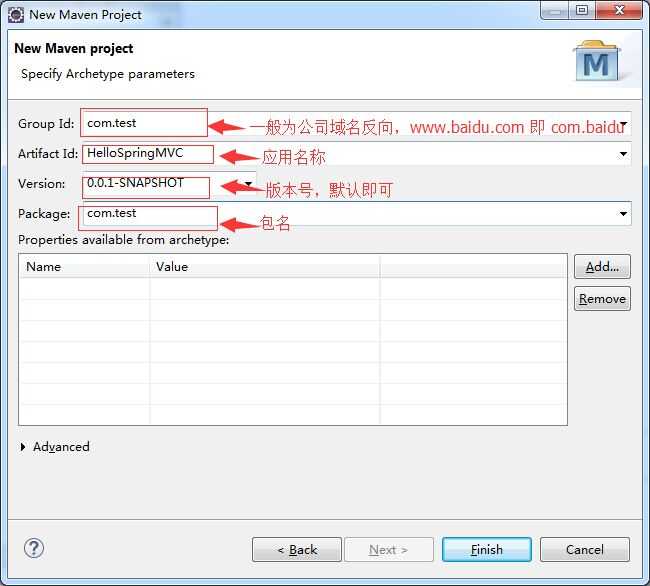Focus the Group Id field containing com.test
This screenshot has width=650, height=586.
(x=357, y=123)
